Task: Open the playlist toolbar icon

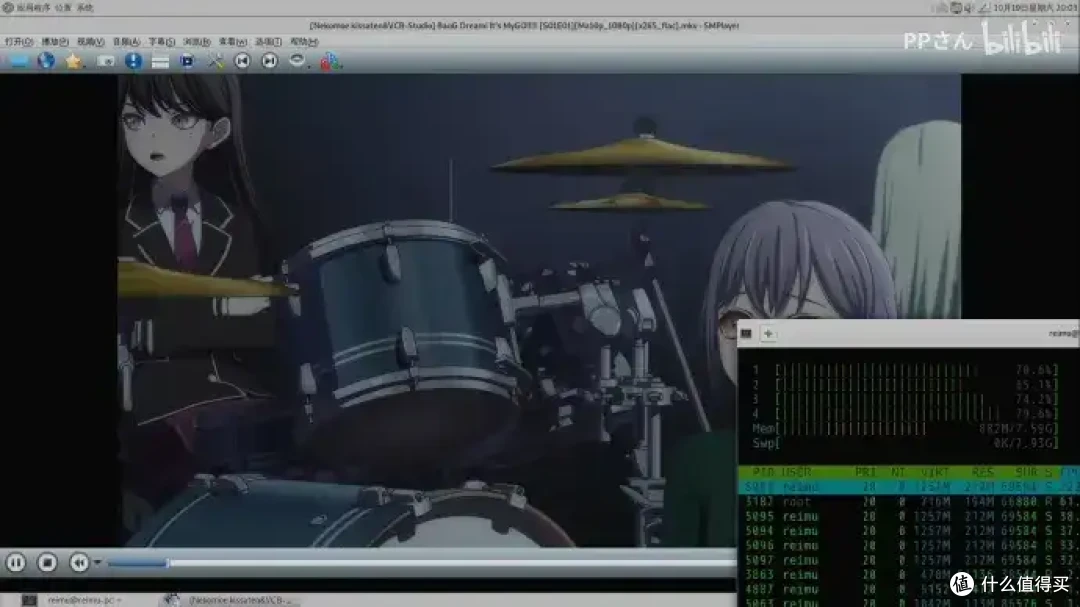Action: [160, 61]
